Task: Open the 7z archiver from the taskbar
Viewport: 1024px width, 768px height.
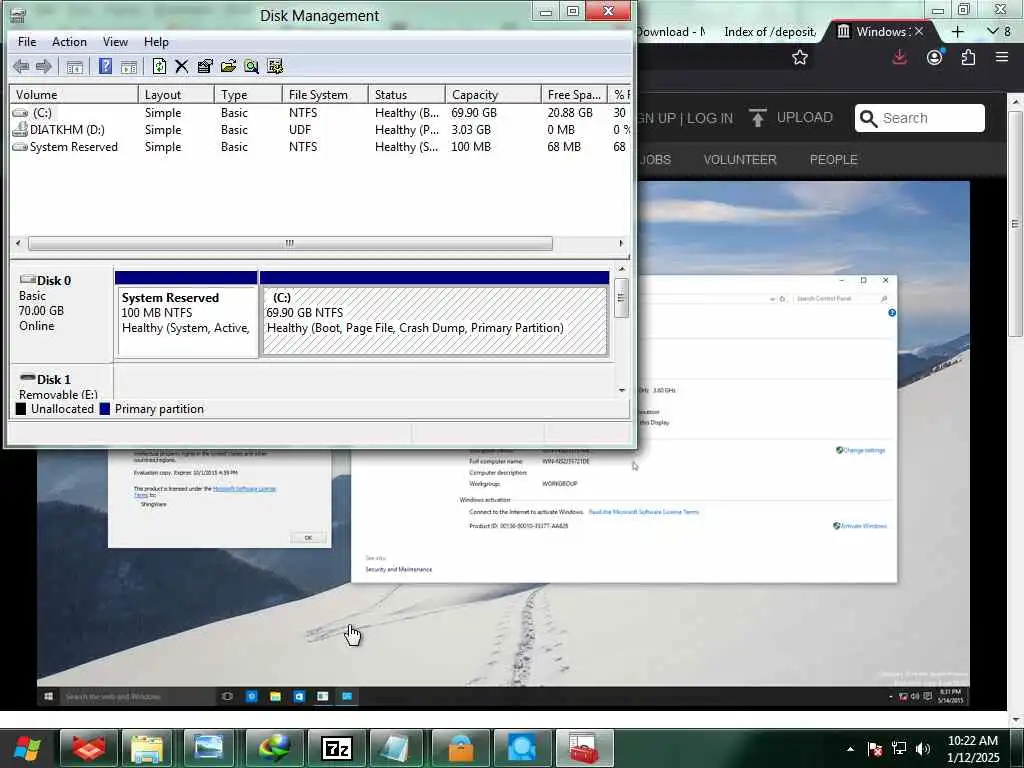Action: coord(337,748)
